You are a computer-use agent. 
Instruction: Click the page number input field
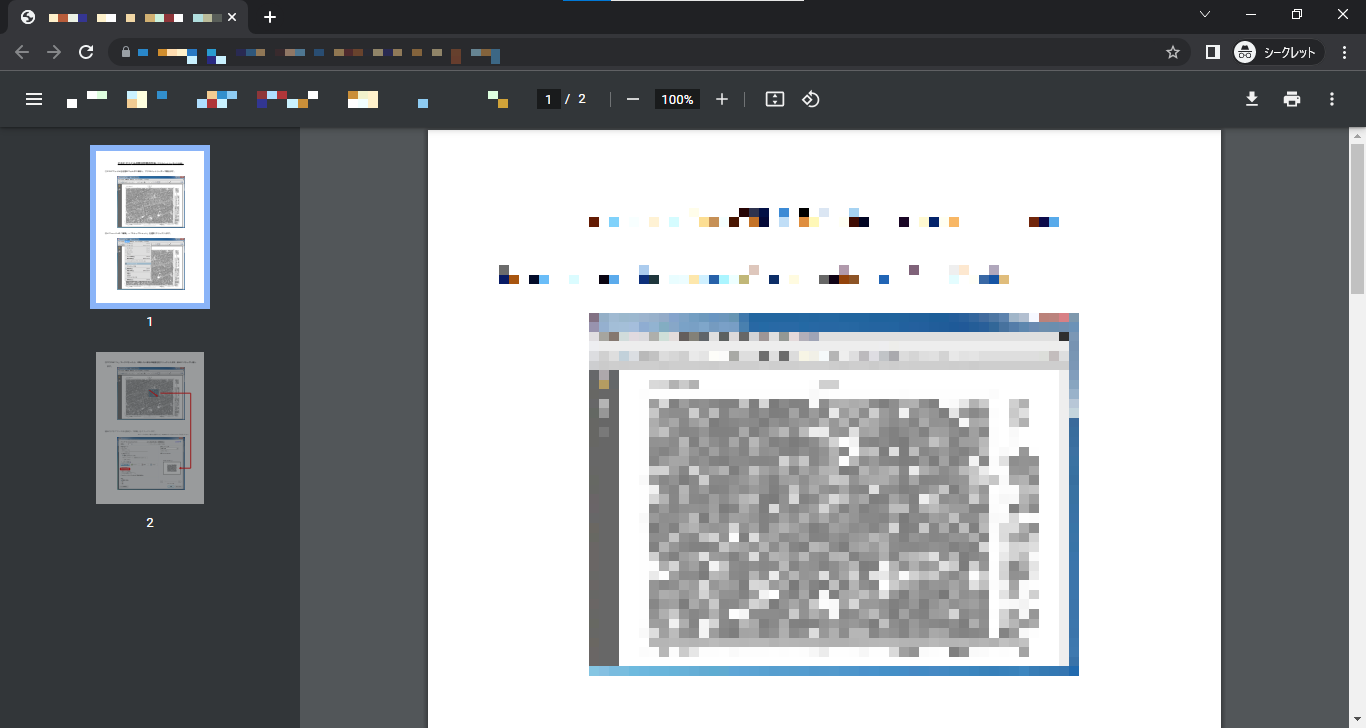coord(548,99)
